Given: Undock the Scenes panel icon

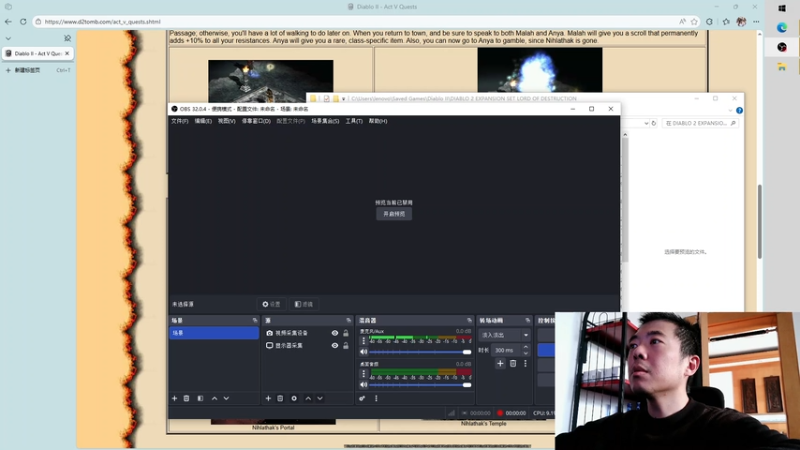Looking at the screenshot, I should (255, 320).
